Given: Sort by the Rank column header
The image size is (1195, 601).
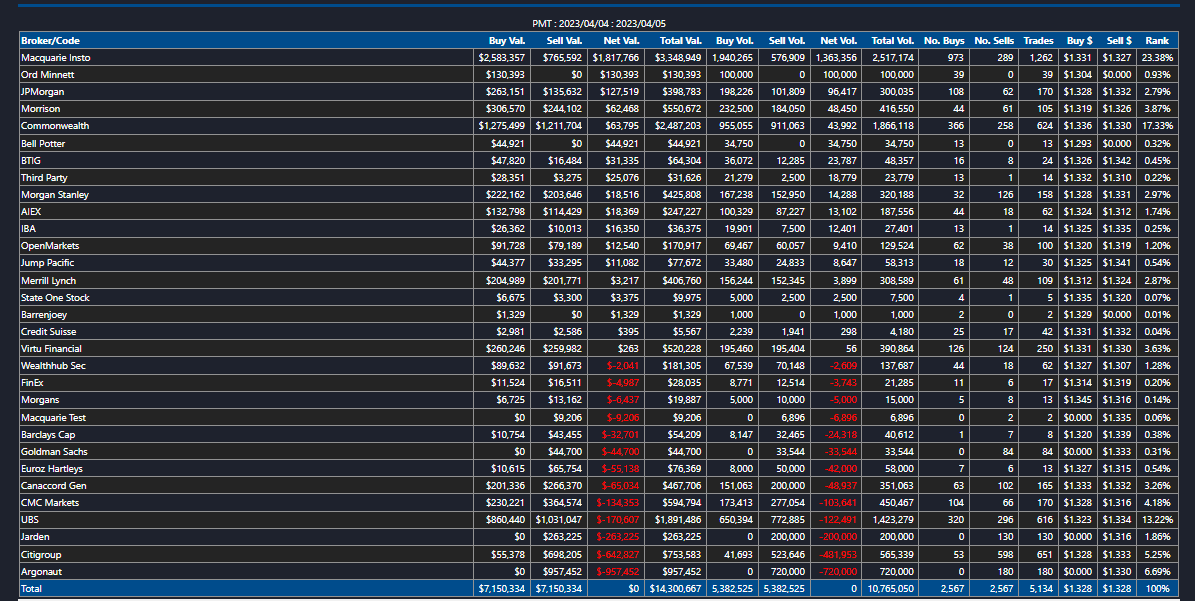Looking at the screenshot, I should (x=1157, y=40).
